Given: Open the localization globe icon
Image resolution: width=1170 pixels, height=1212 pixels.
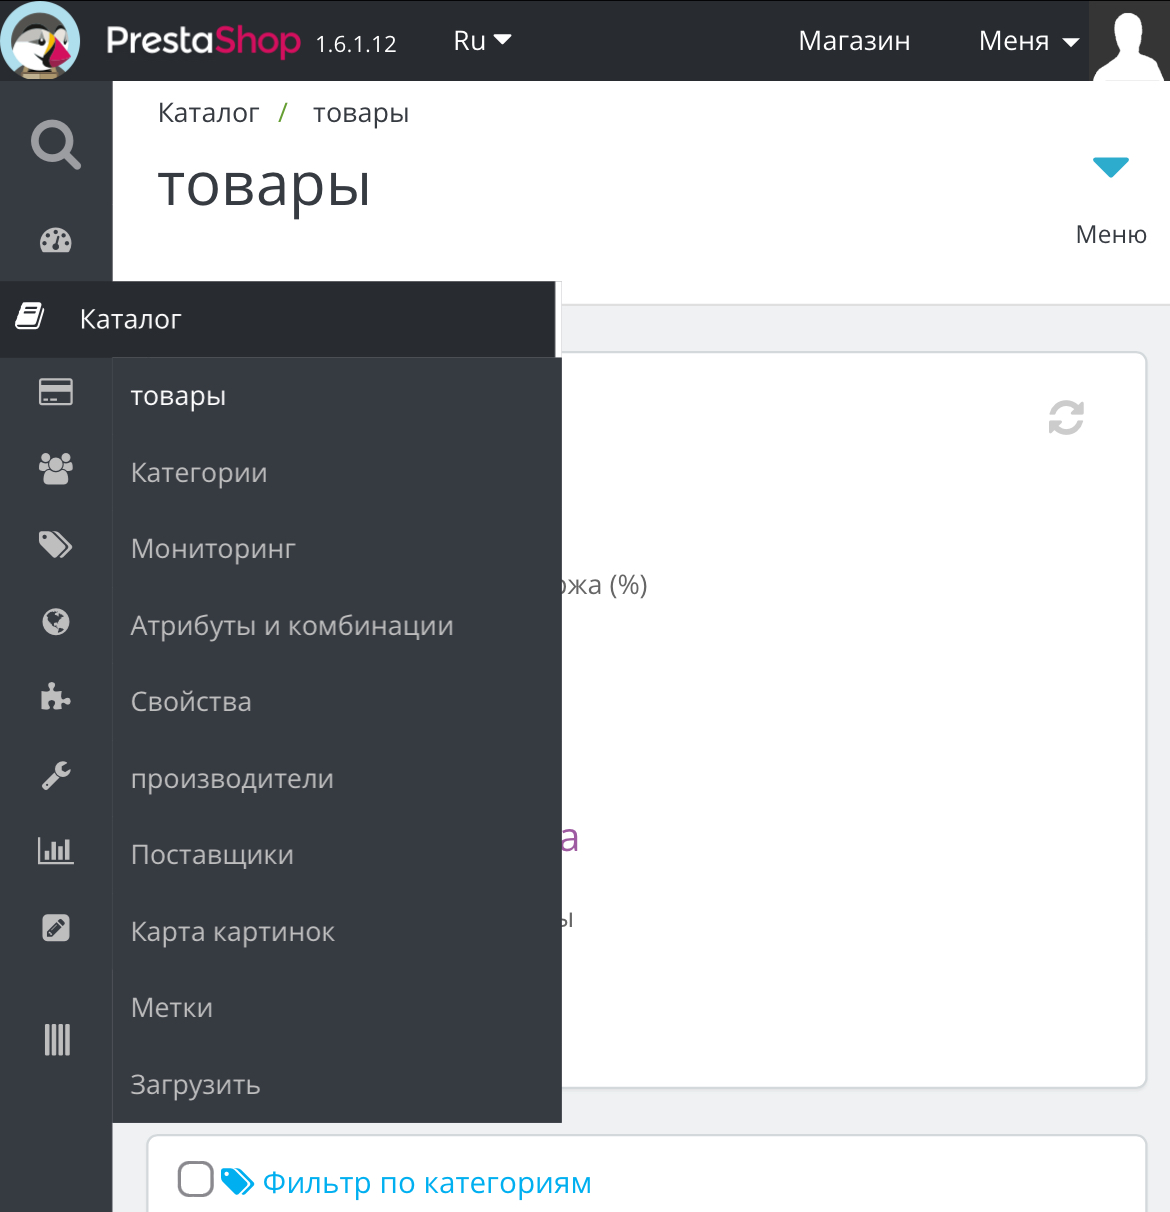Looking at the screenshot, I should [x=56, y=622].
